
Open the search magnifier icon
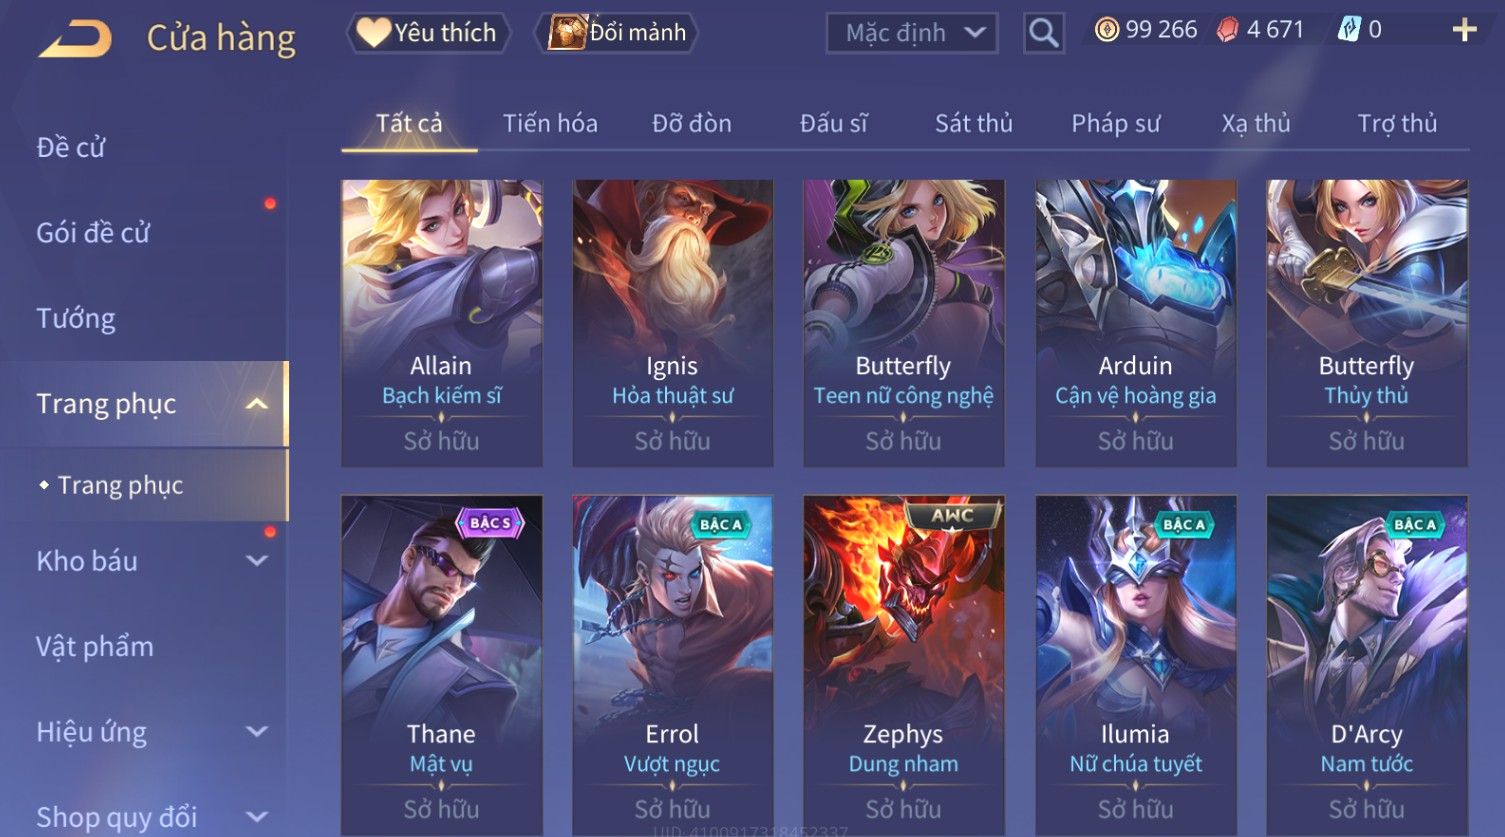pyautogui.click(x=1043, y=33)
